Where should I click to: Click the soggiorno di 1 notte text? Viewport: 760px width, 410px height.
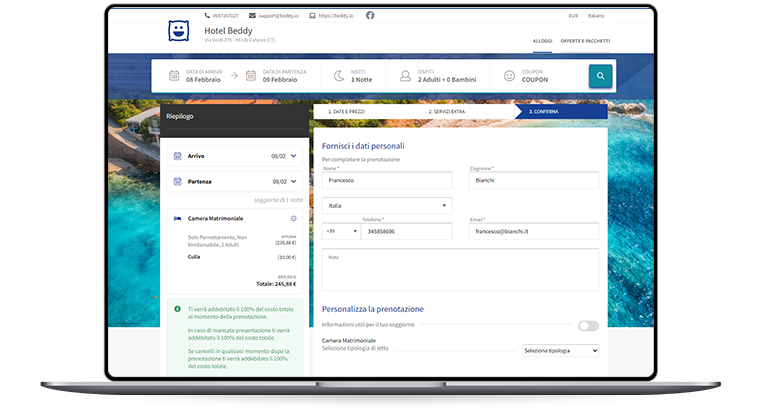pyautogui.click(x=278, y=200)
